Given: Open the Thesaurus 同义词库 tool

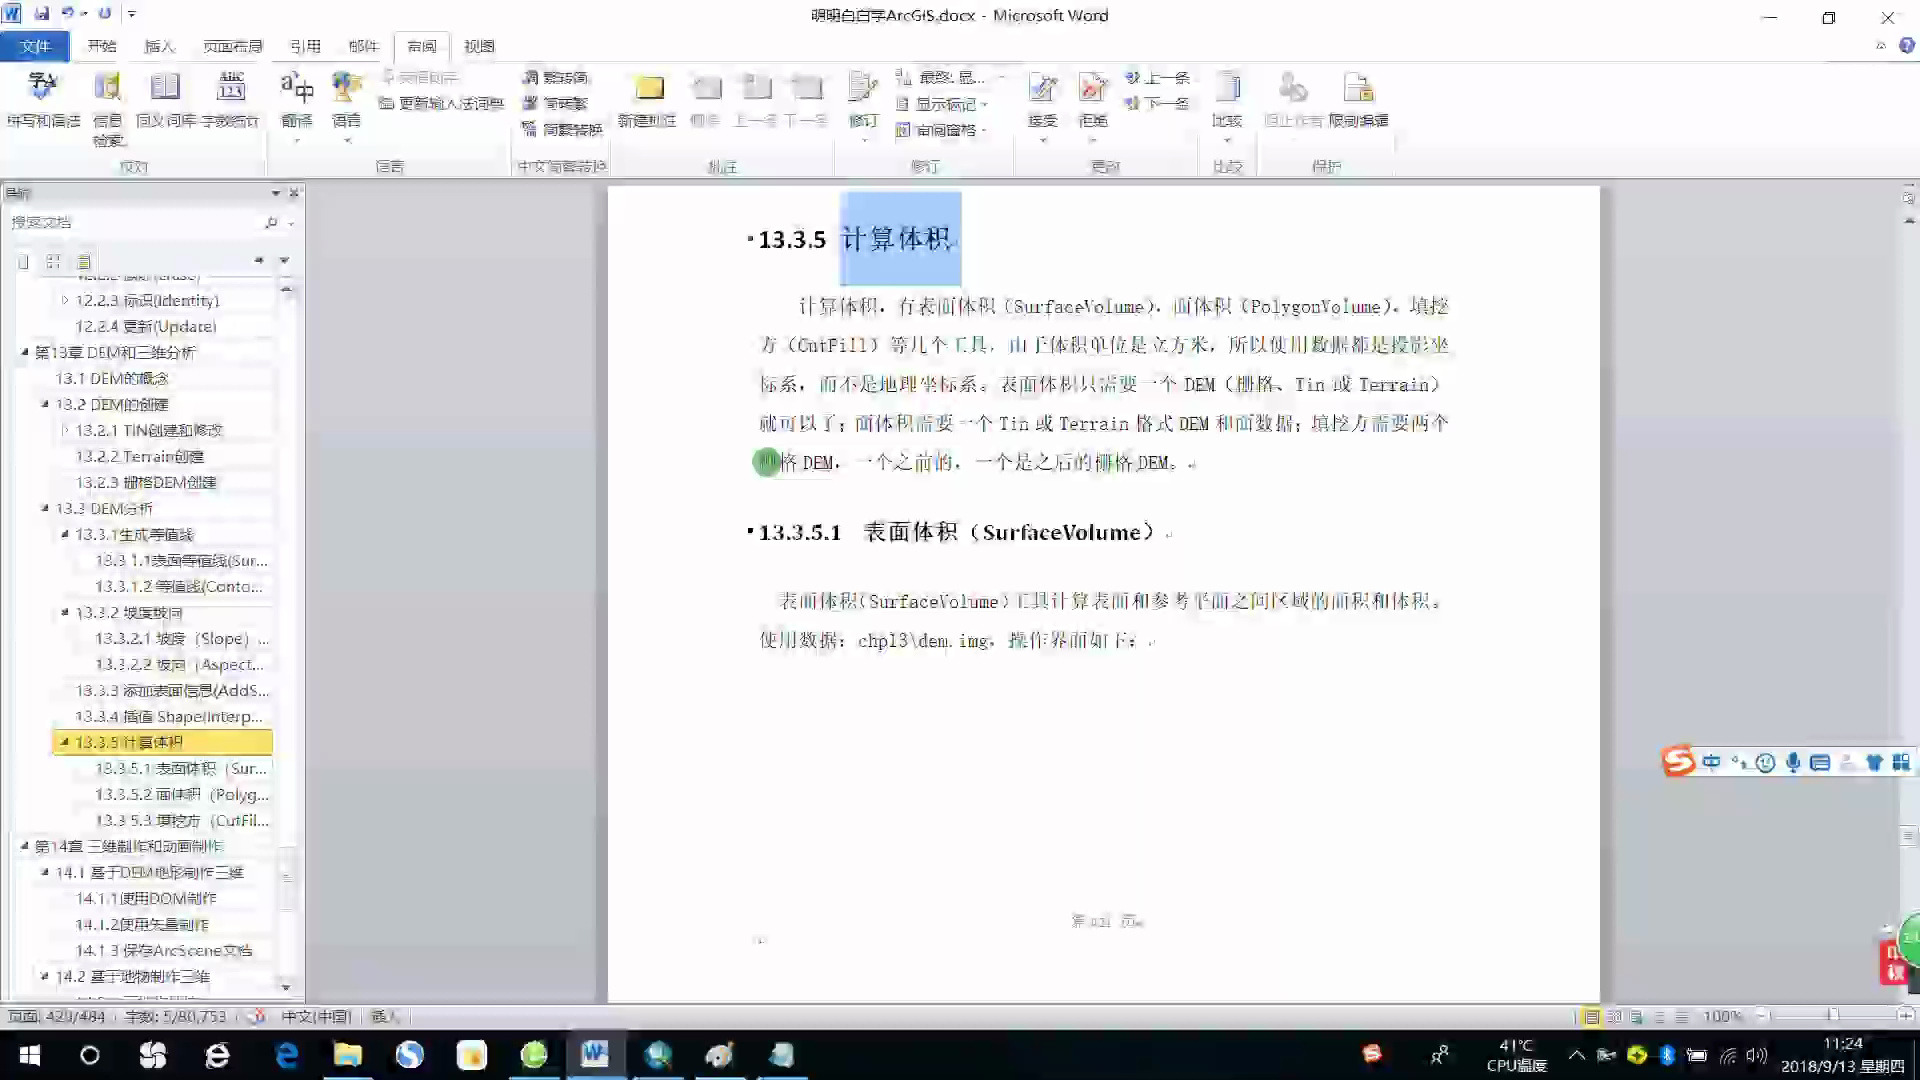Looking at the screenshot, I should [165, 100].
